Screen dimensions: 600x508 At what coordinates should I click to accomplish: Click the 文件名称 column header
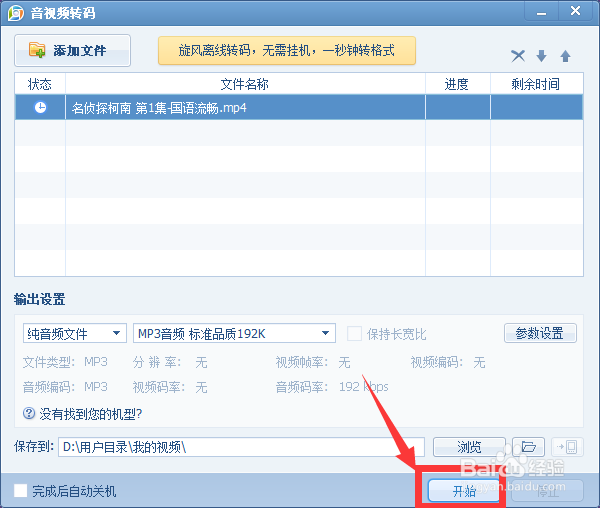(245, 84)
